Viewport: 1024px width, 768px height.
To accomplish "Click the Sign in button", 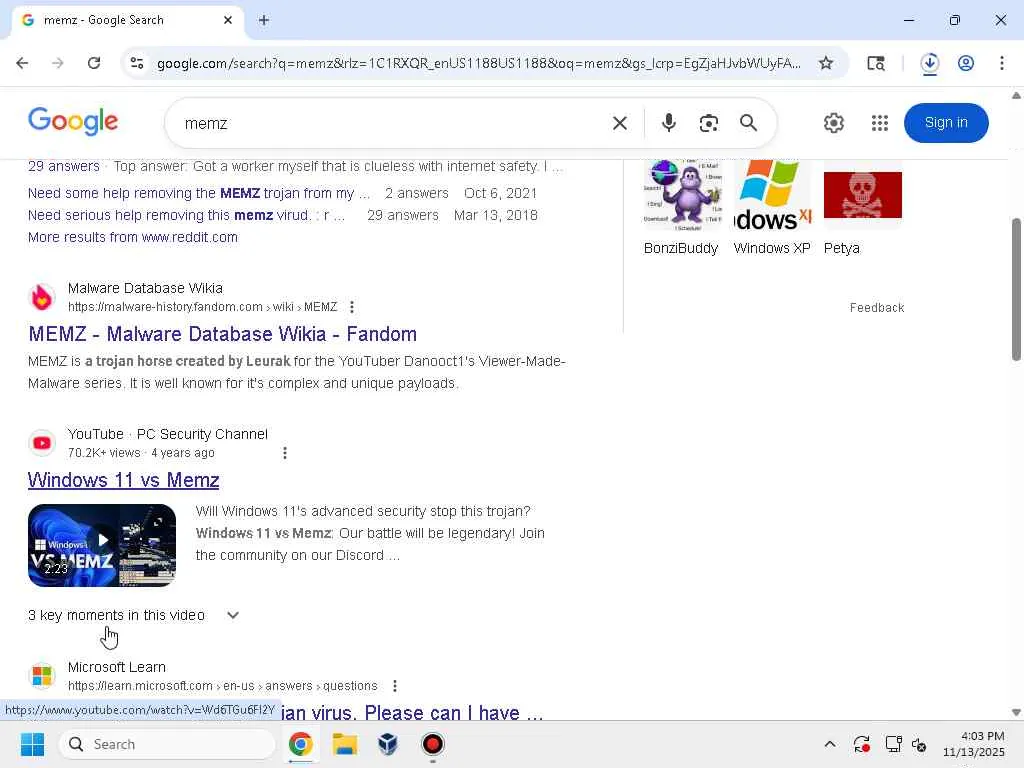I will (x=946, y=123).
